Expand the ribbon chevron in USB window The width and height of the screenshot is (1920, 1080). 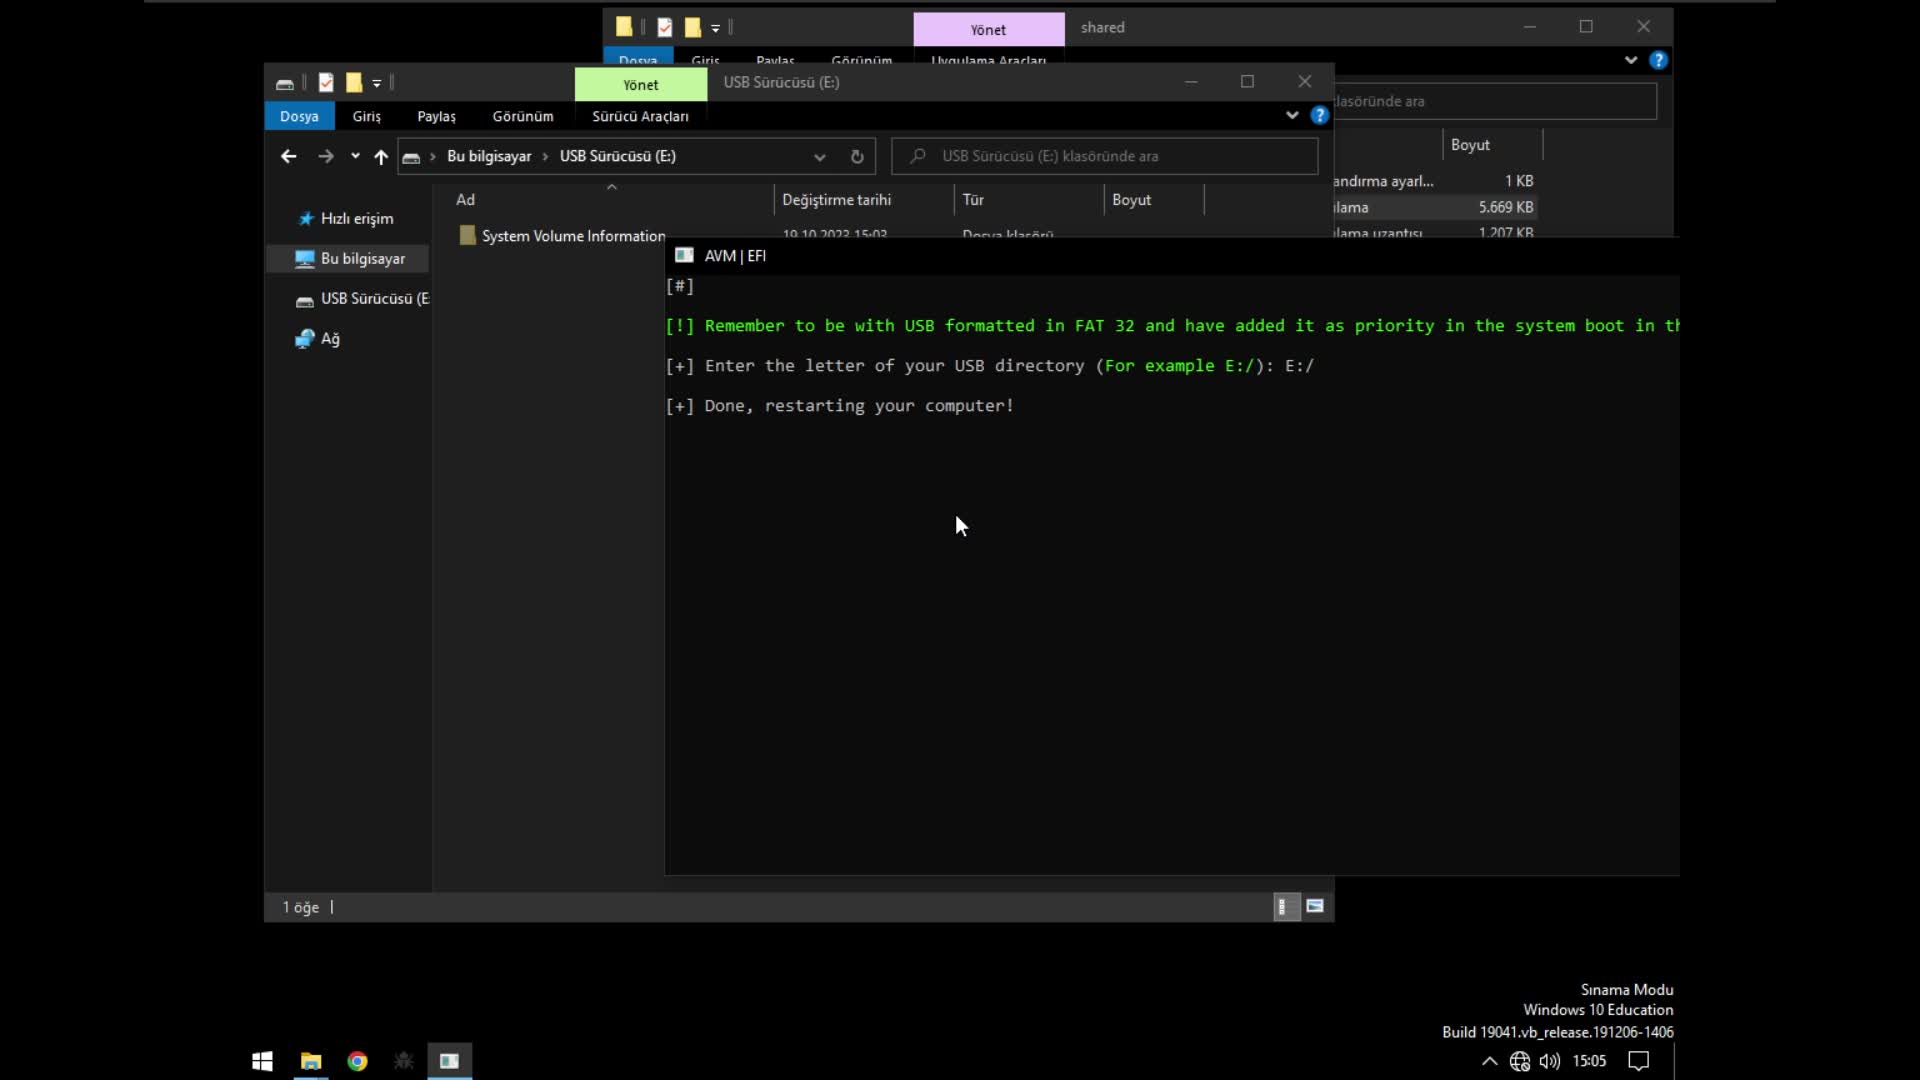pyautogui.click(x=1292, y=115)
